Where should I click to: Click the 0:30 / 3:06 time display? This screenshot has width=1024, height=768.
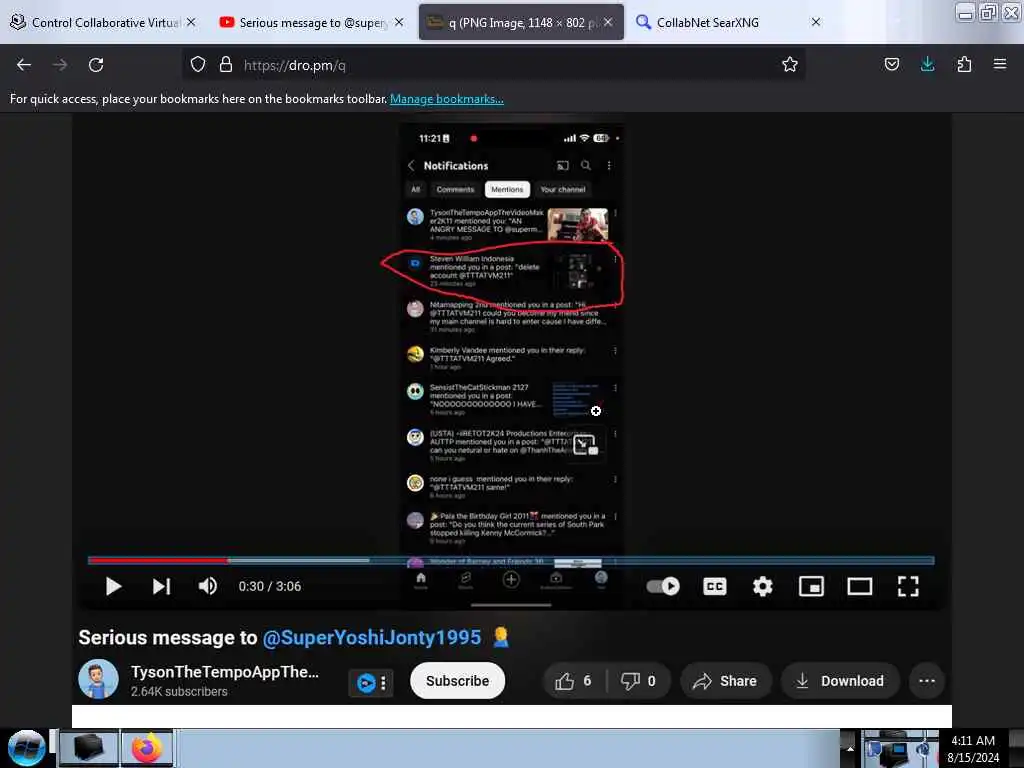[x=270, y=586]
